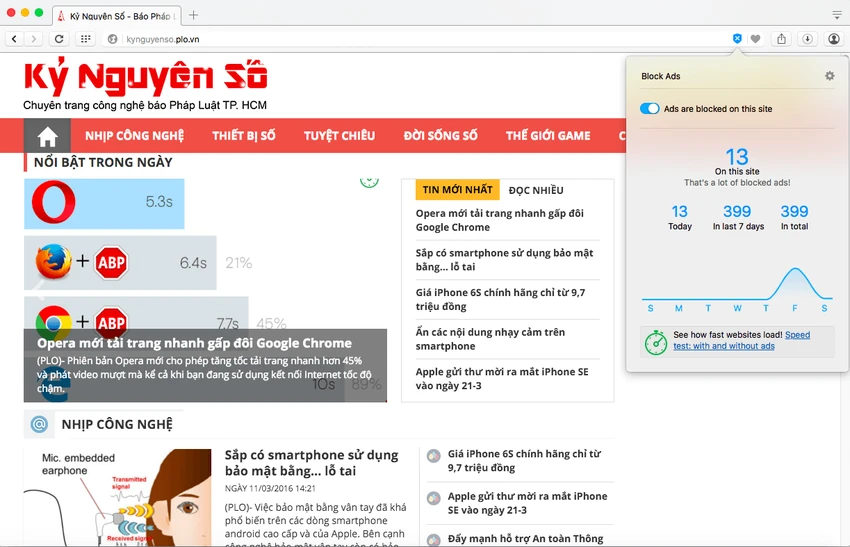Click the NGÀY 11/03/2016 14:21 date text
This screenshot has height=547, width=850.
click(270, 488)
